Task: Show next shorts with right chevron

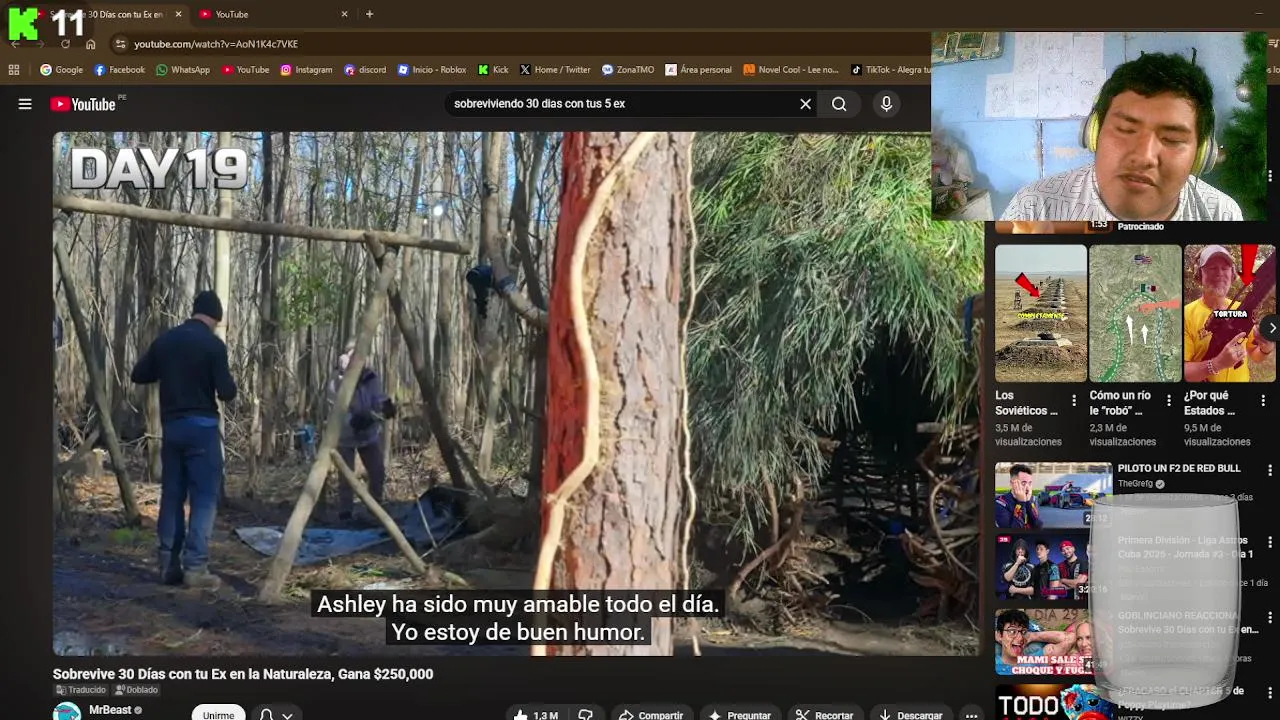Action: tap(1271, 328)
